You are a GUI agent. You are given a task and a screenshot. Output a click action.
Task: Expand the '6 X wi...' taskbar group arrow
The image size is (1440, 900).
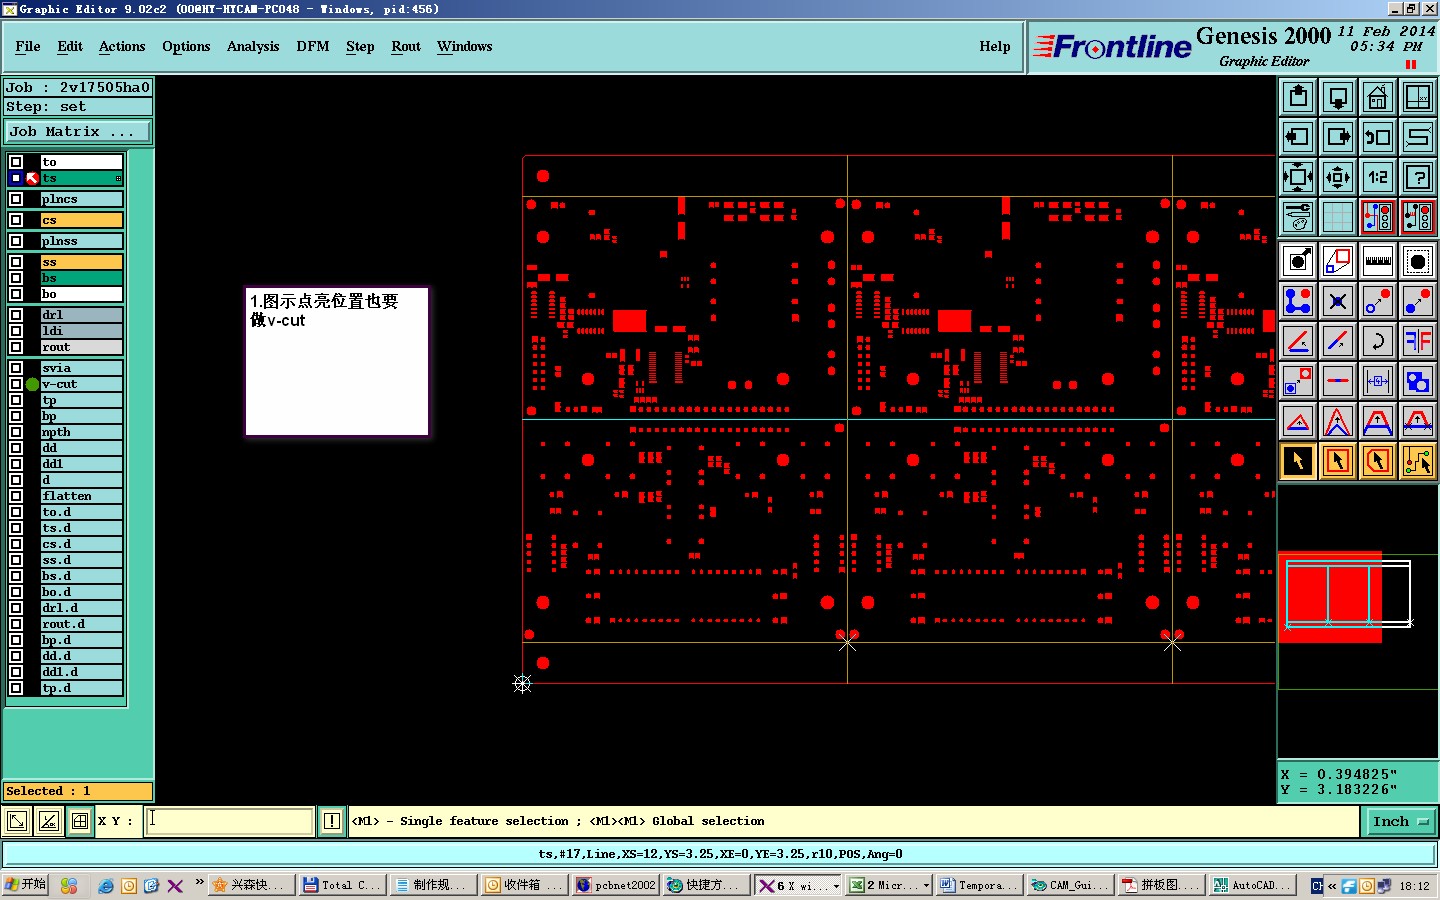836,886
